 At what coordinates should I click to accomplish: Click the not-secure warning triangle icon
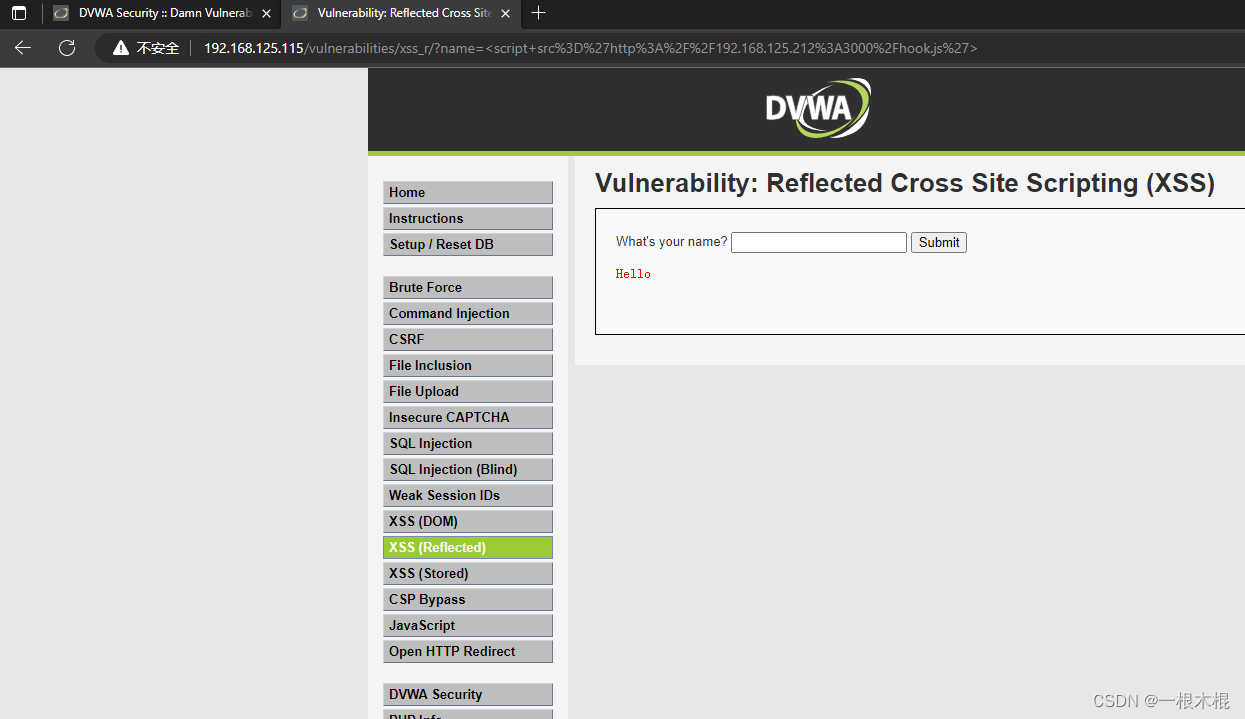pyautogui.click(x=121, y=48)
